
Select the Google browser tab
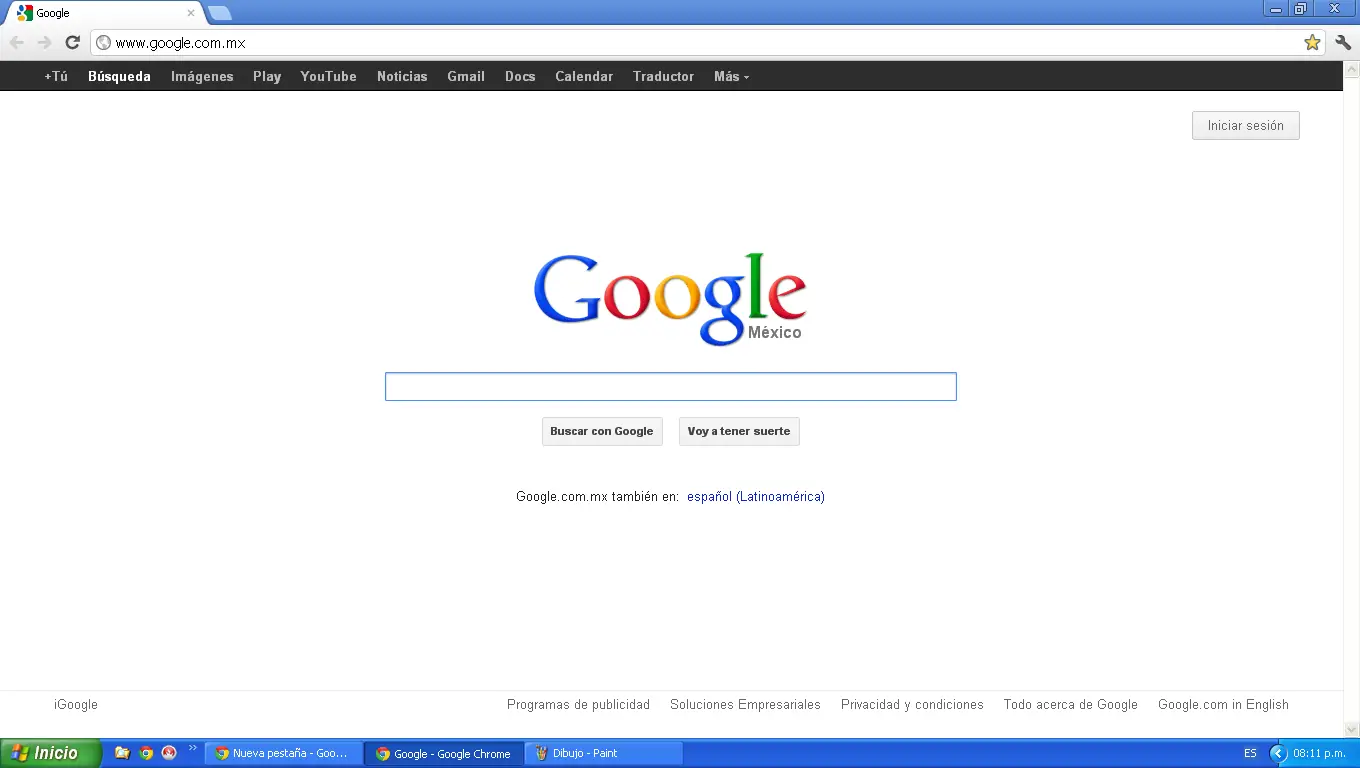(104, 13)
